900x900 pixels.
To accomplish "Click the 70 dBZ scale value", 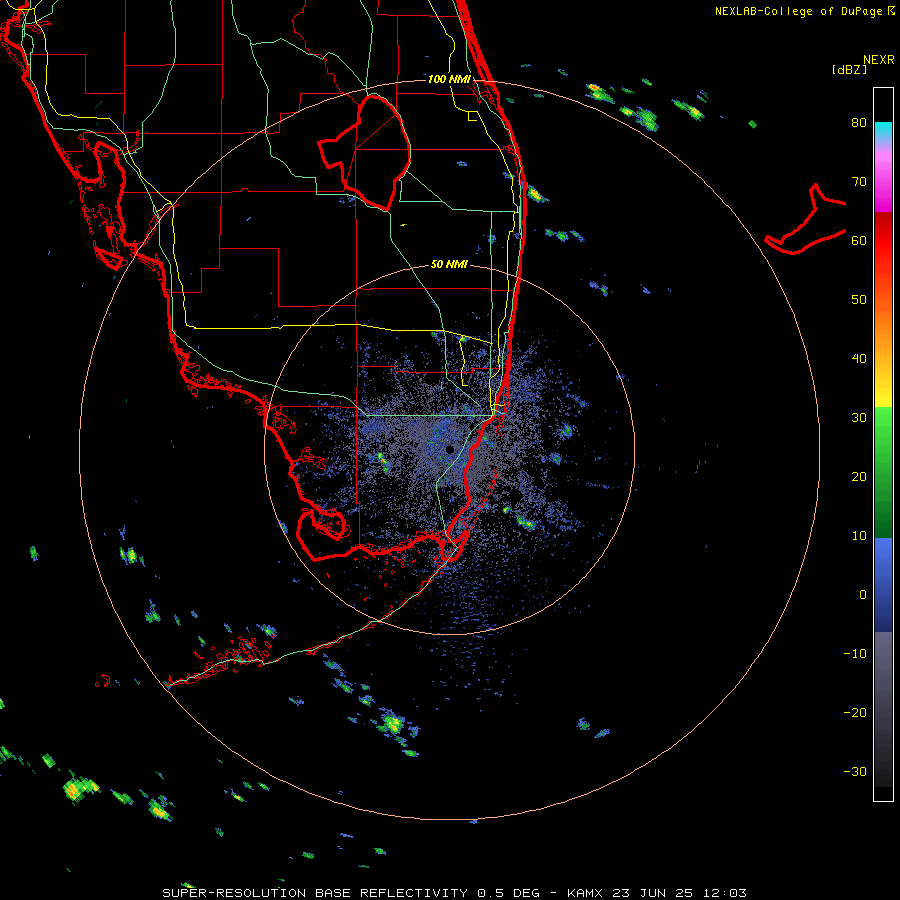I will tap(859, 182).
